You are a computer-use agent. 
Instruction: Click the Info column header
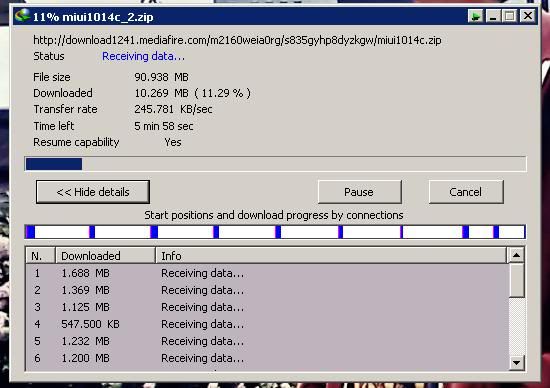(331, 255)
